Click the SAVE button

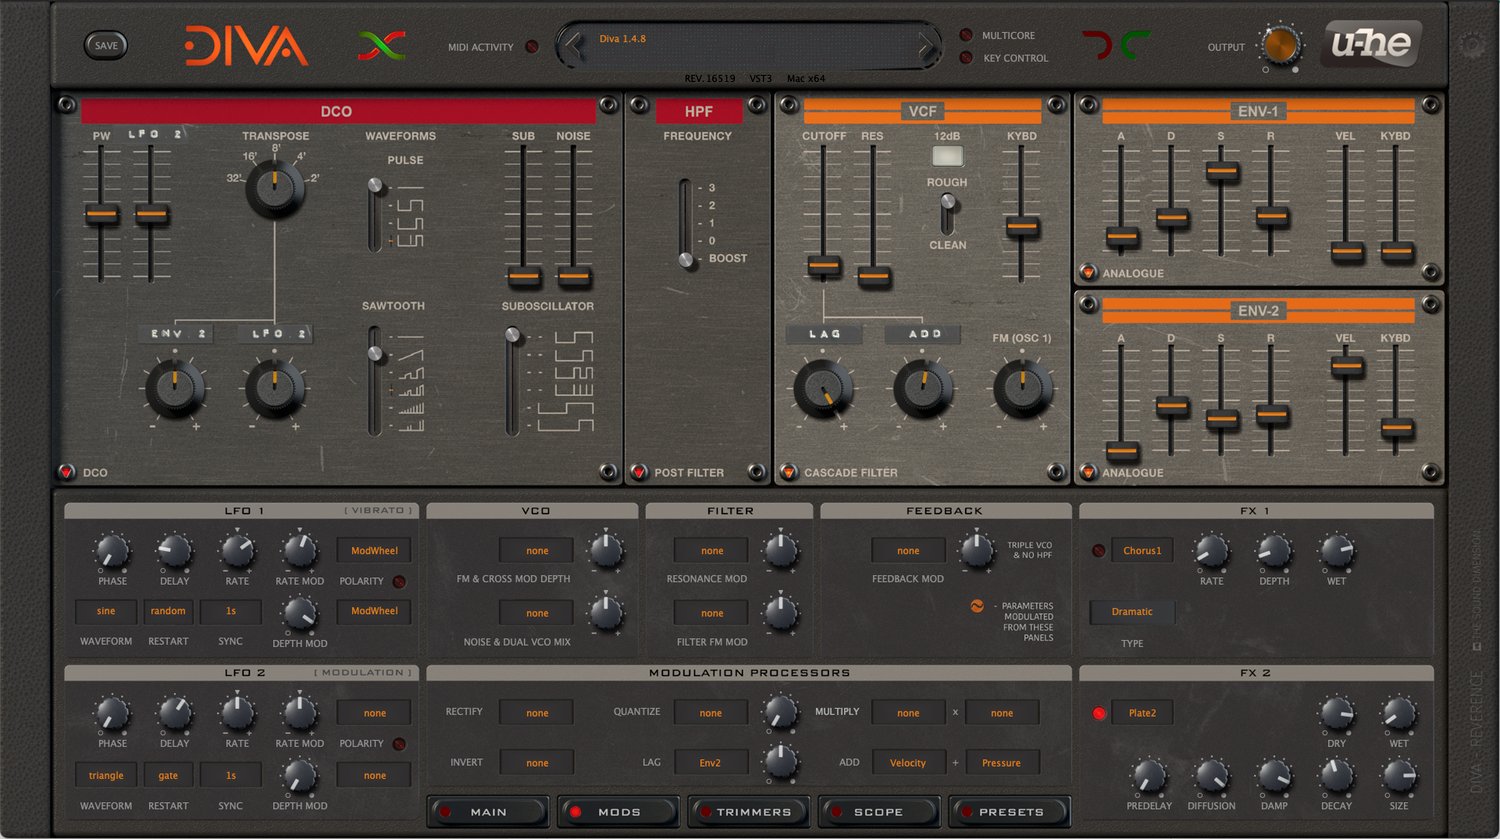[x=106, y=45]
